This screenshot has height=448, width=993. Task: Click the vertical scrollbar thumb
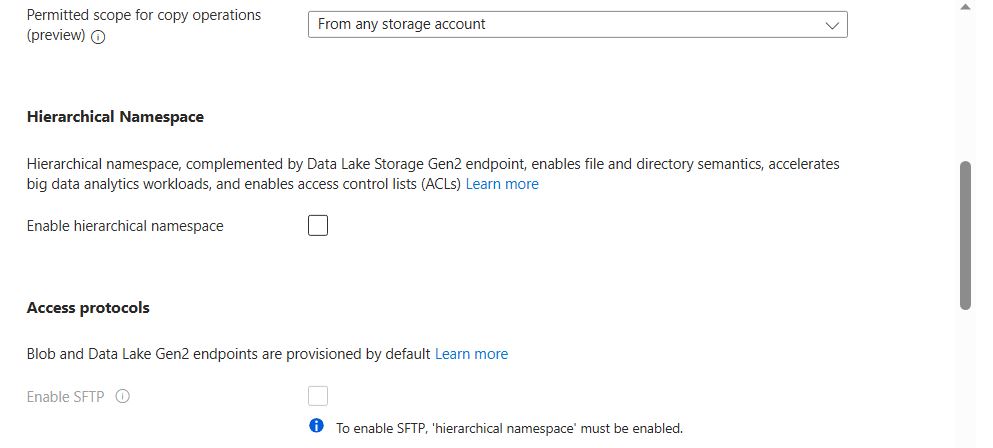coord(965,235)
